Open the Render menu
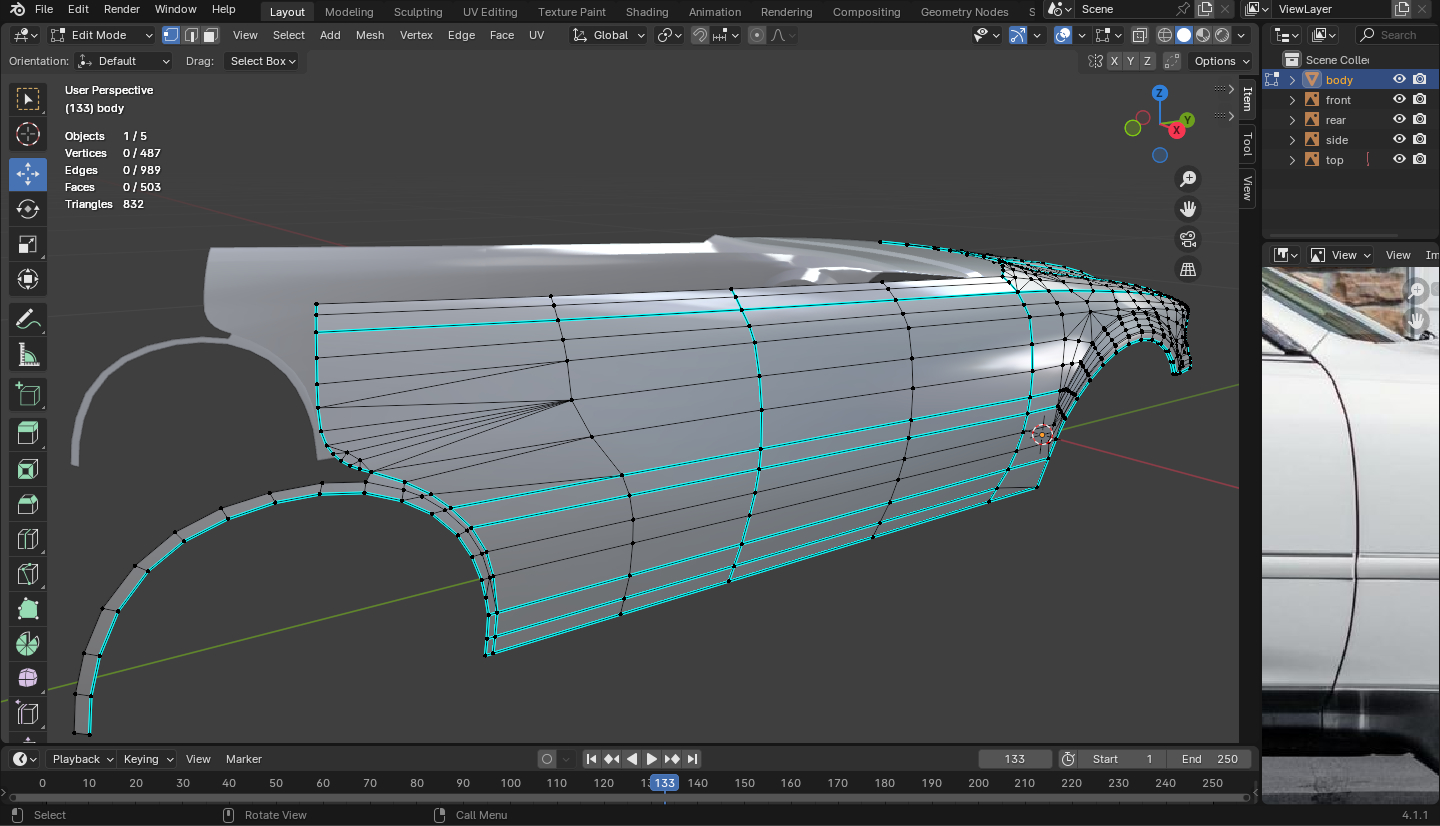Screen dimensions: 1440x826 pos(122,9)
